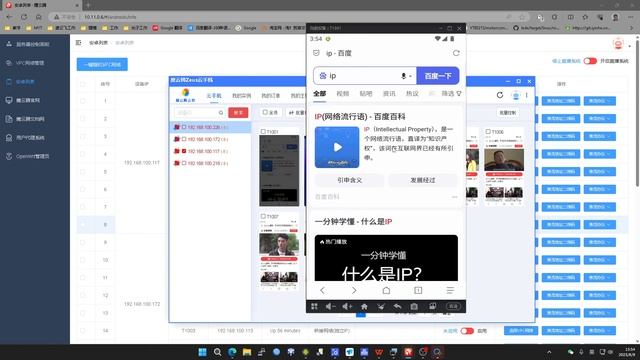Go forward in the Baidu mobile browser
The width and height of the screenshot is (640, 360).
click(354, 290)
